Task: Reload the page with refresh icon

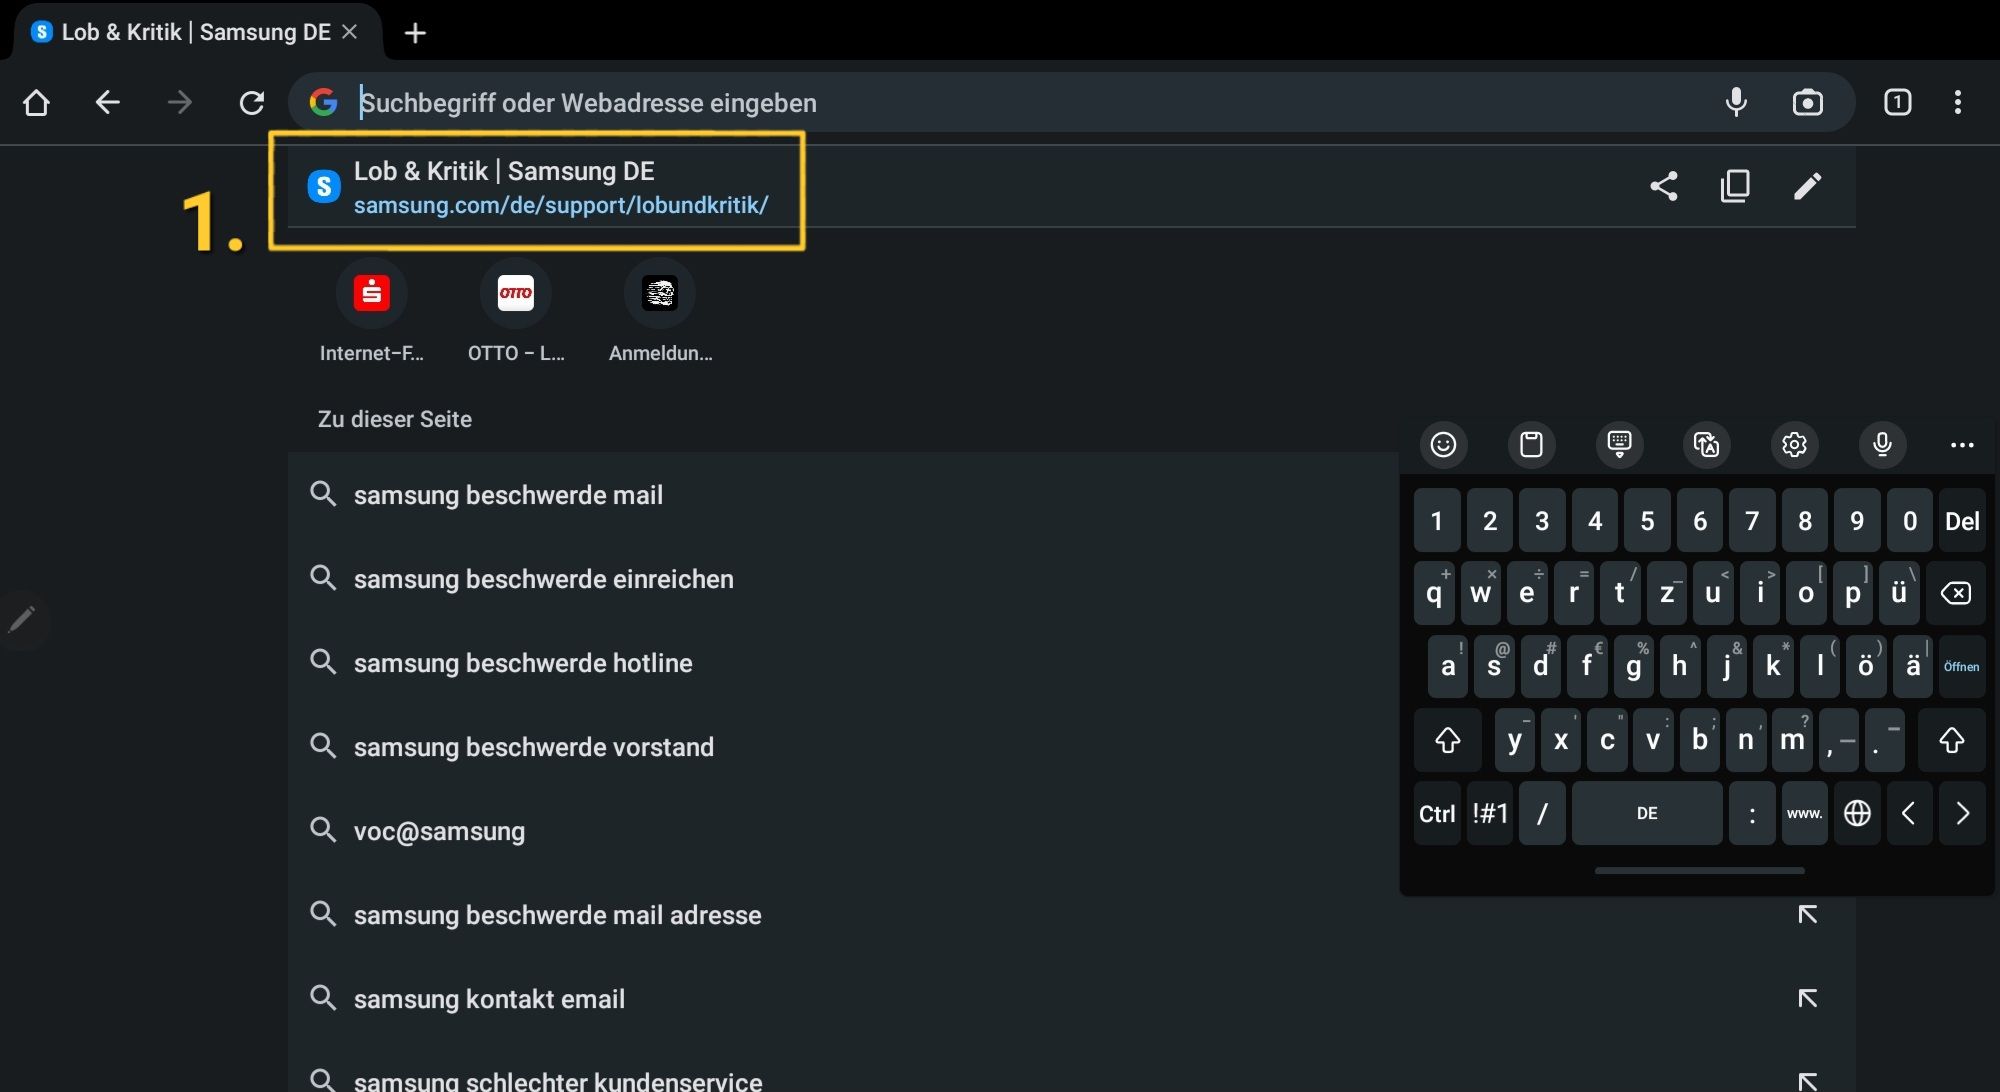Action: 252,103
